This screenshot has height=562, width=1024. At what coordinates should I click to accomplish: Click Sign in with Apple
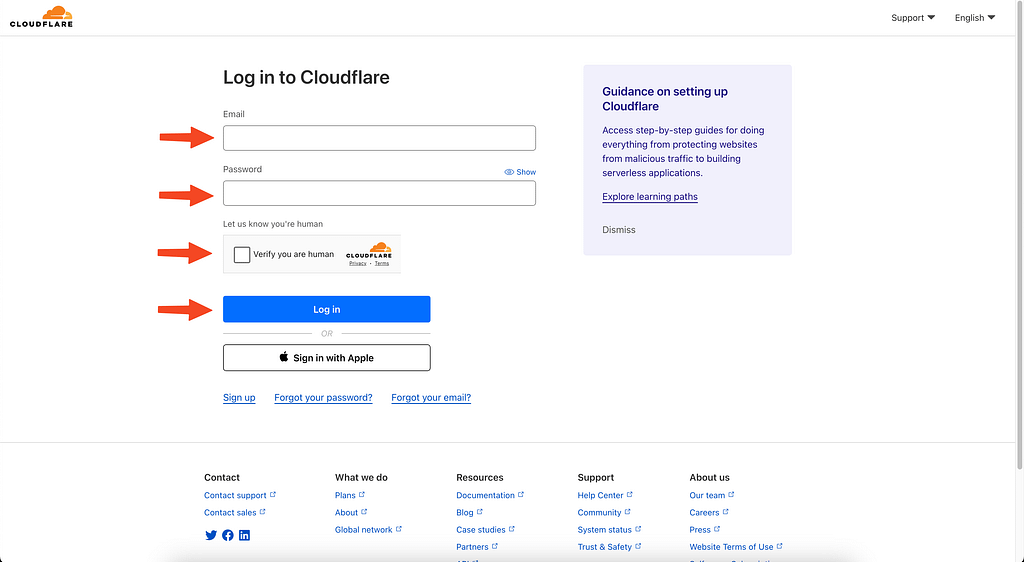(327, 358)
